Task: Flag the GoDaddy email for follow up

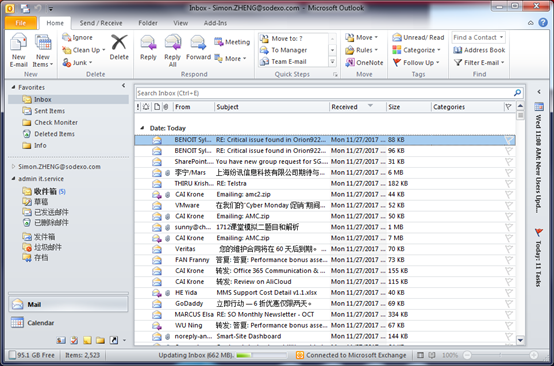Action: pos(508,304)
